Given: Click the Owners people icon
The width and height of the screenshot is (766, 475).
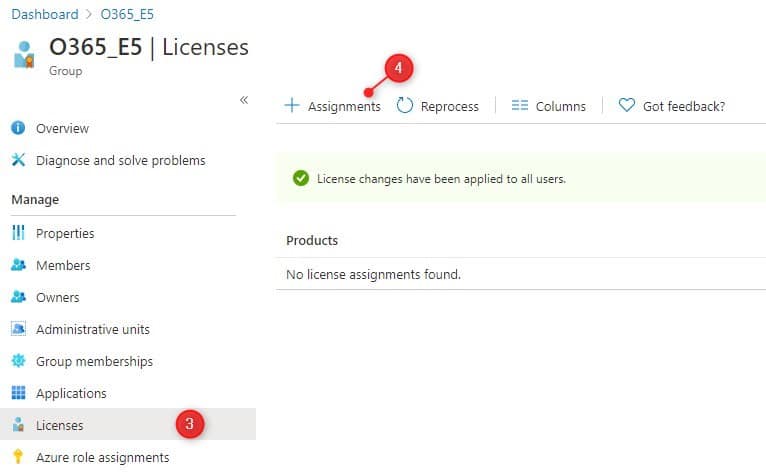Looking at the screenshot, I should pos(18,297).
